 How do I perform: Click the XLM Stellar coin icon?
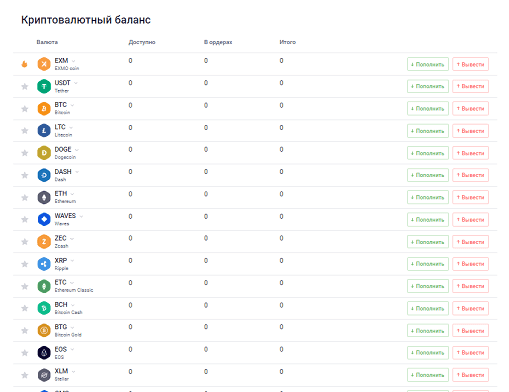point(44,375)
